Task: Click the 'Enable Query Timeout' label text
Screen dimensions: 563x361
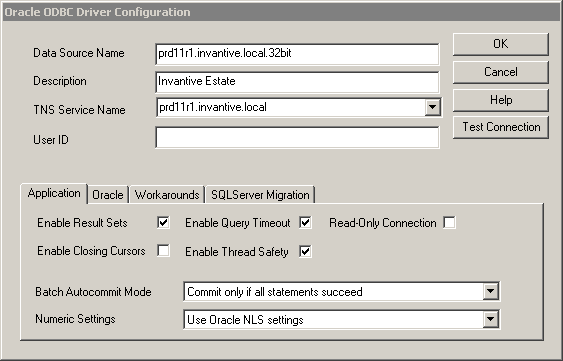Action: [x=237, y=223]
